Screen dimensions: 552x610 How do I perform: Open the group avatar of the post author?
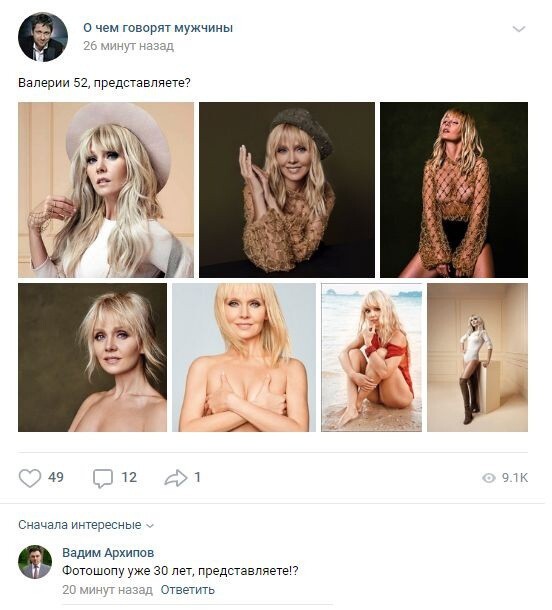[x=43, y=37]
